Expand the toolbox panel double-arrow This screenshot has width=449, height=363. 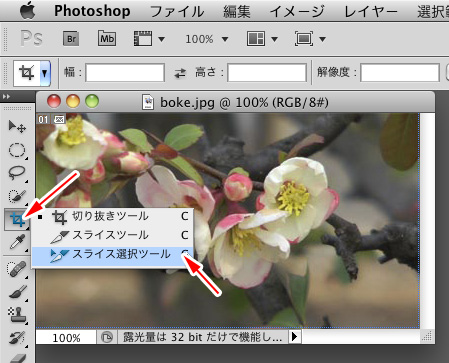click(6, 97)
